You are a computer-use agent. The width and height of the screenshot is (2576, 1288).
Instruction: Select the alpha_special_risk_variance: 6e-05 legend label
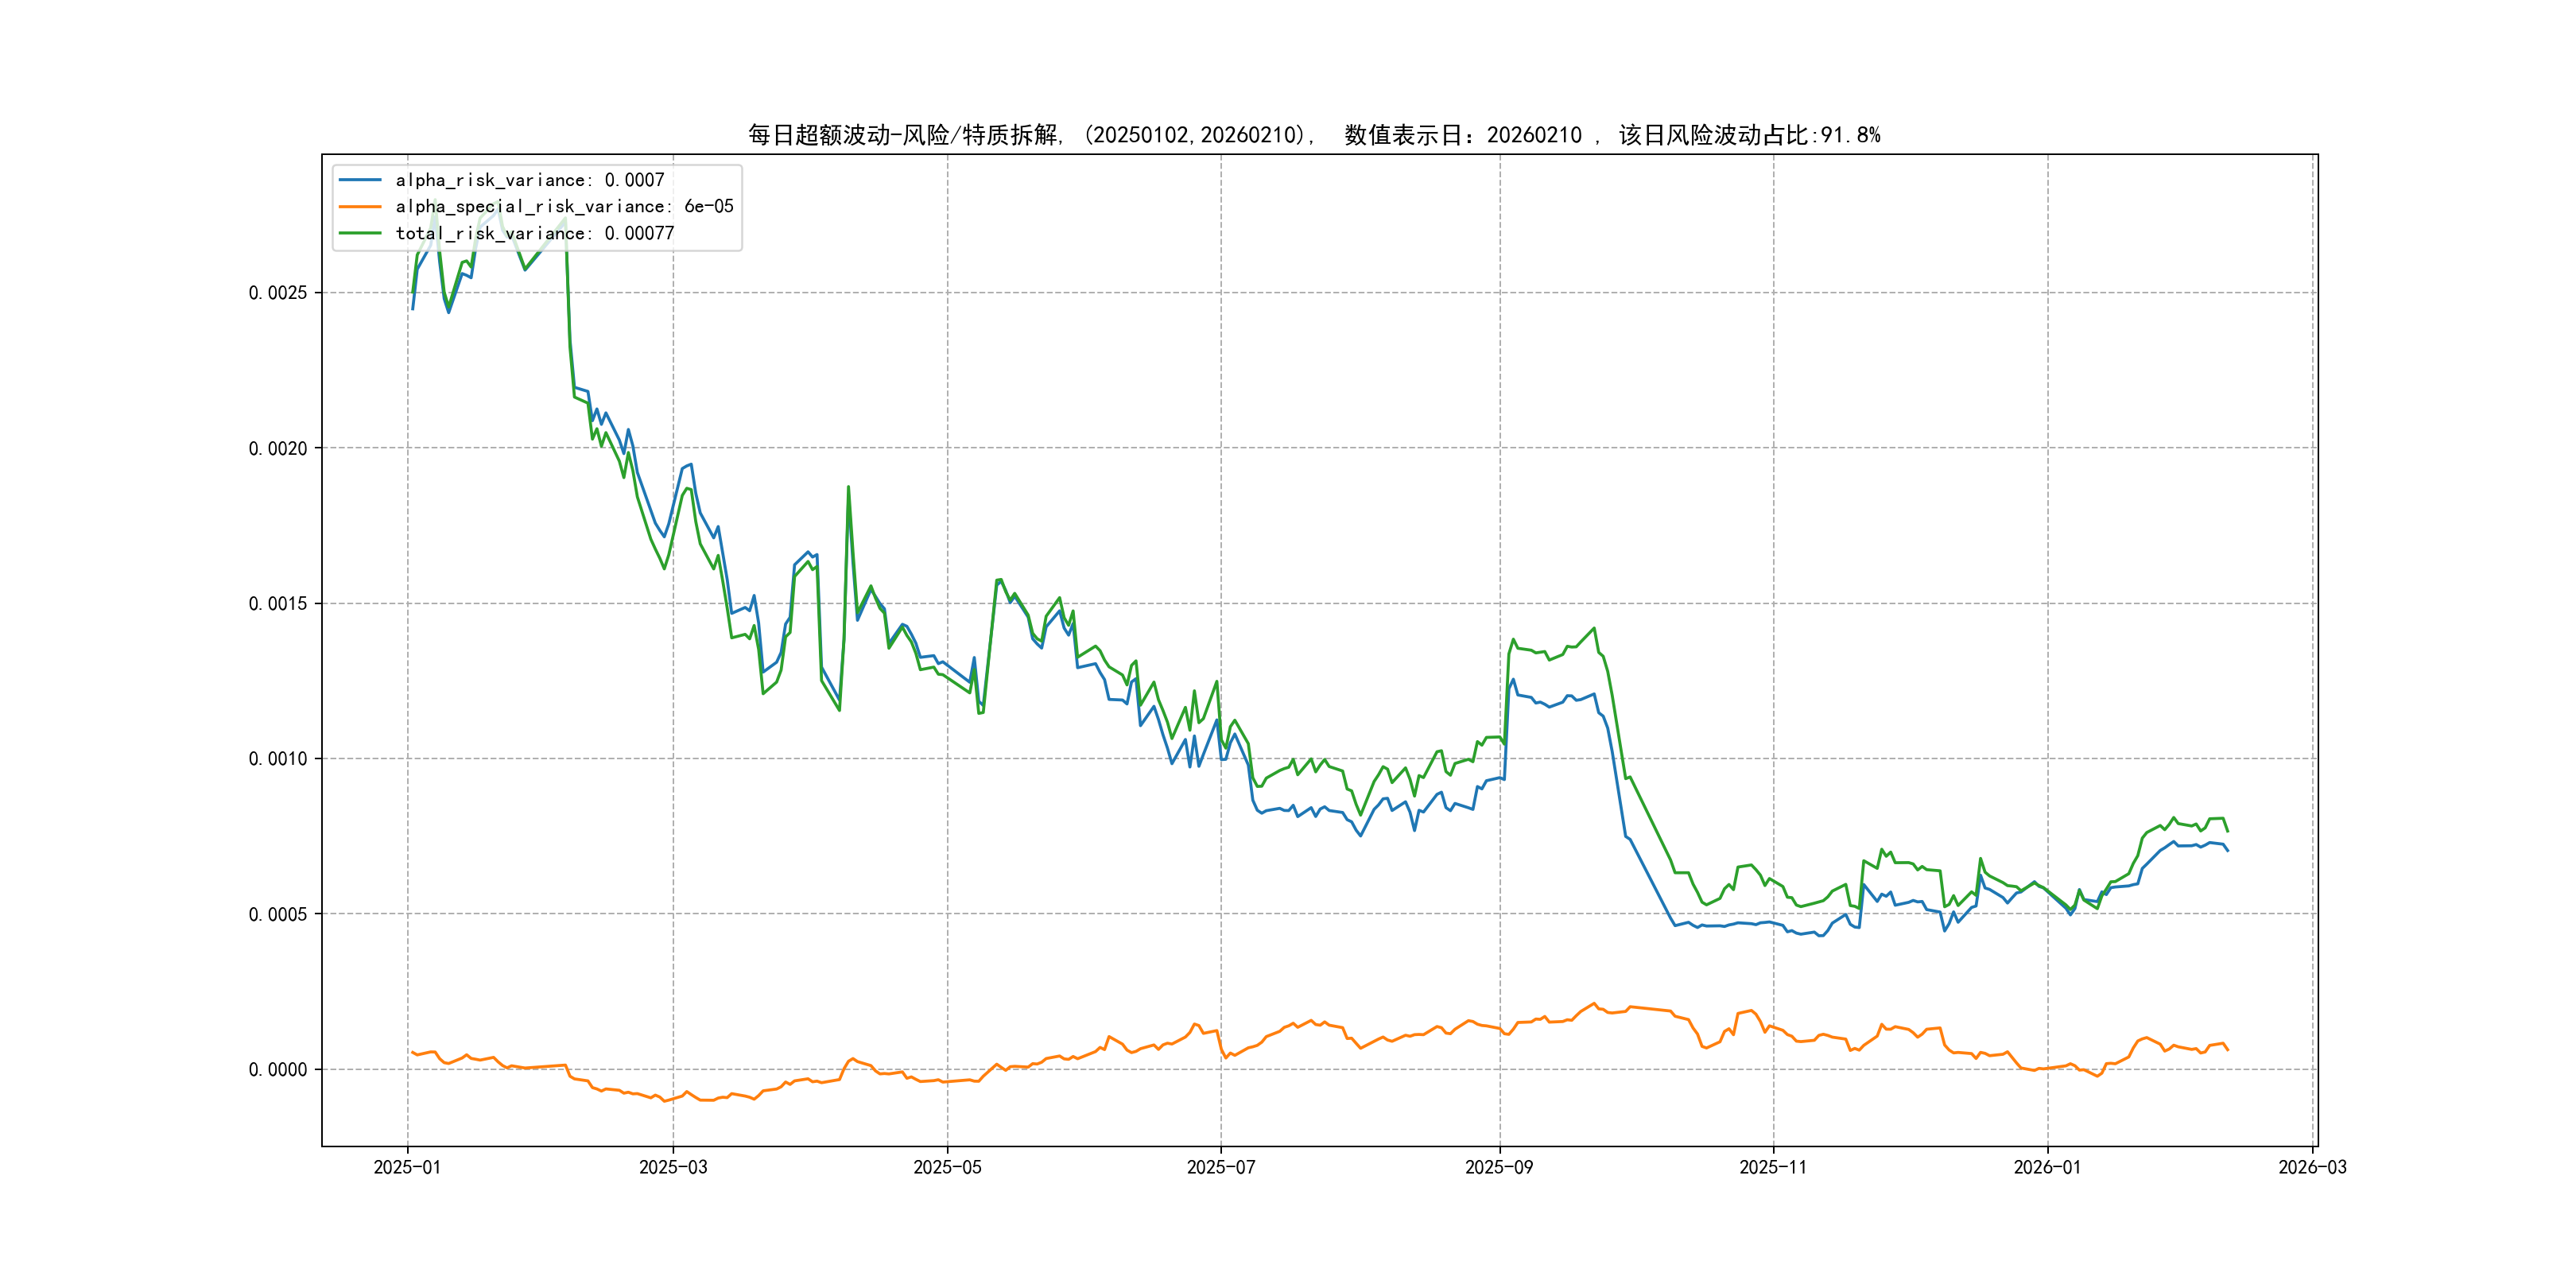tap(564, 206)
